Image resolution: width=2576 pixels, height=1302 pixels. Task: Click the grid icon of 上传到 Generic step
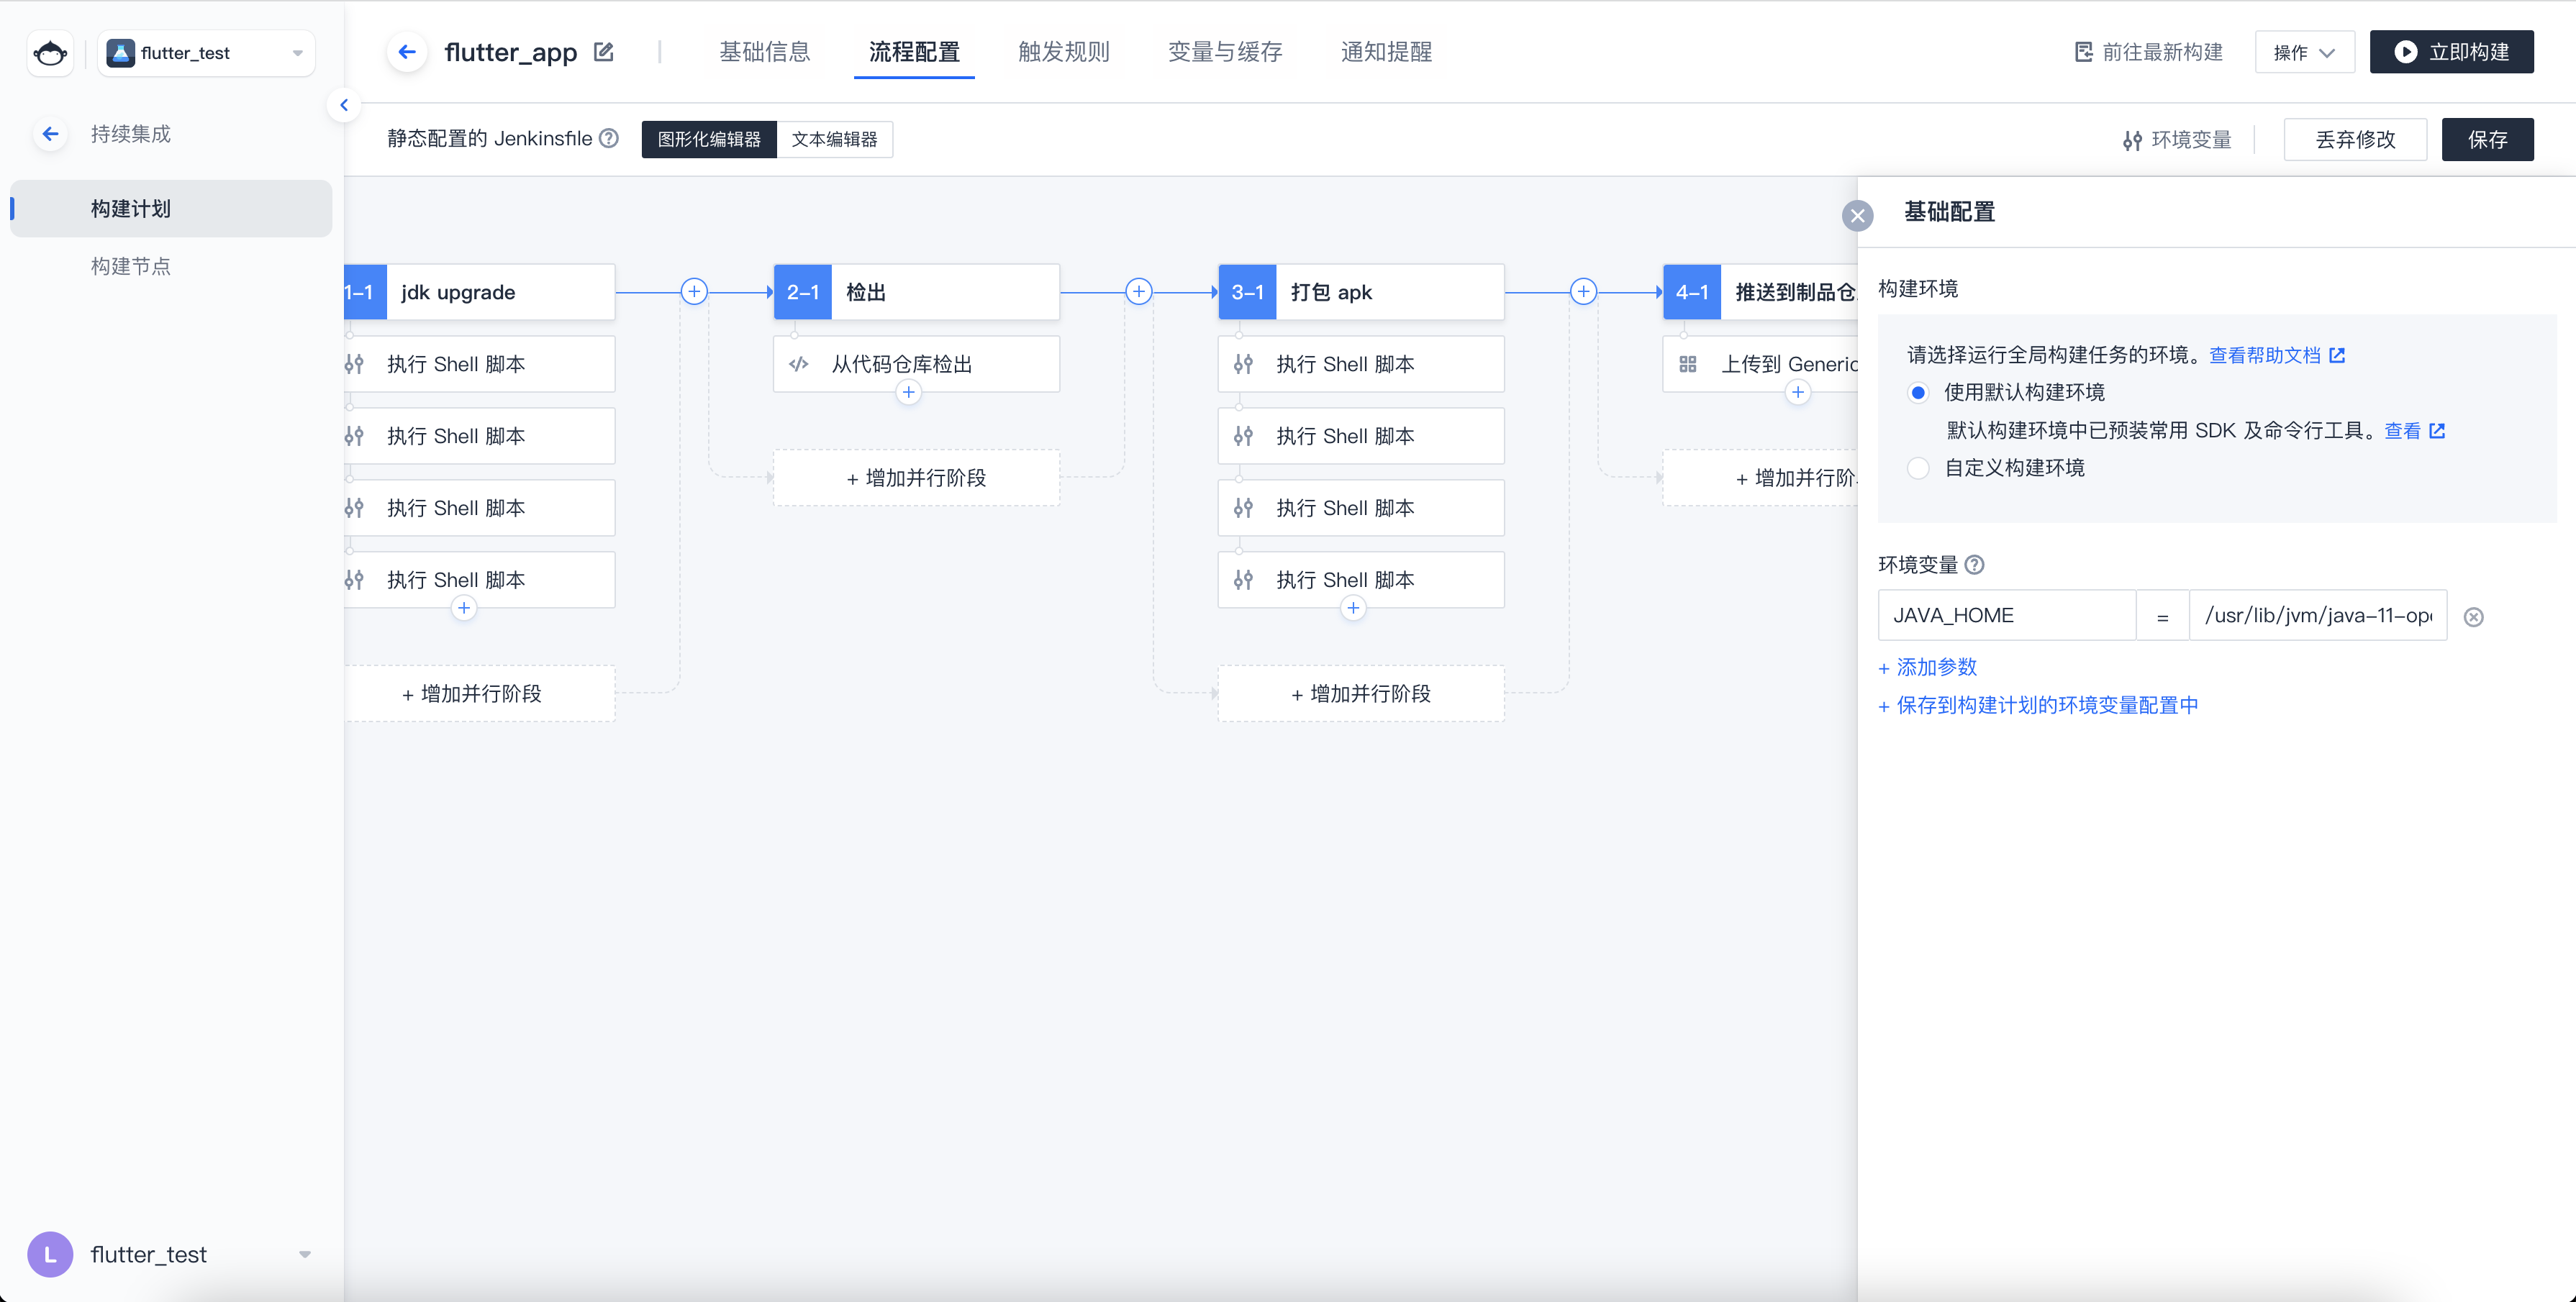pos(1688,364)
